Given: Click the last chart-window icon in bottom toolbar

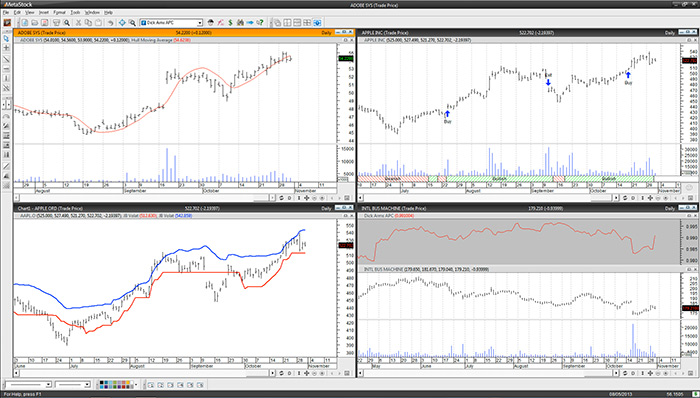Looking at the screenshot, I should (x=200, y=385).
